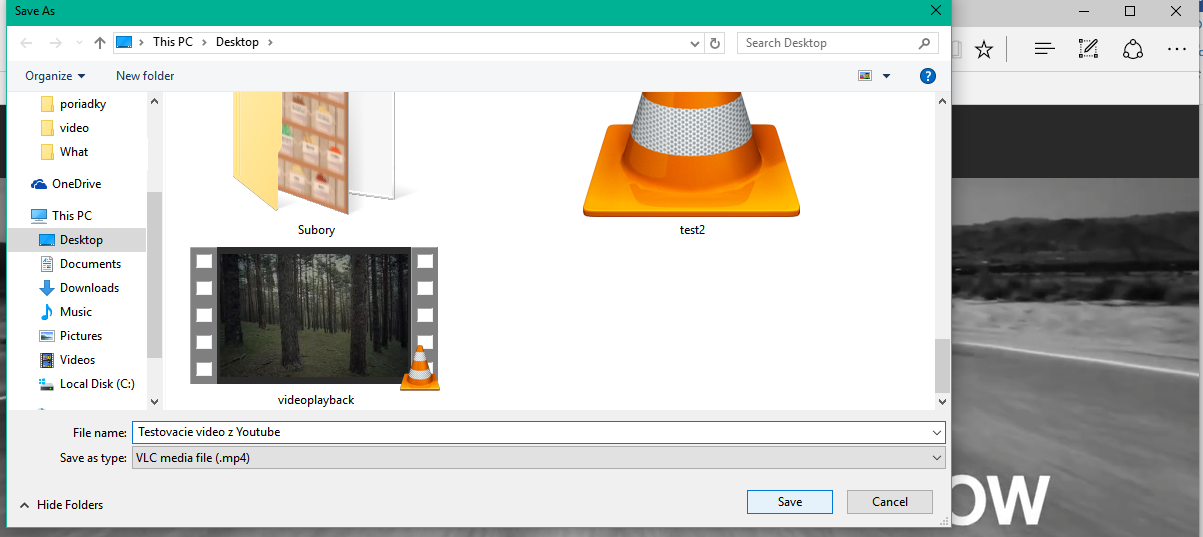
Task: Open Documents in navigation pane
Action: (x=90, y=264)
